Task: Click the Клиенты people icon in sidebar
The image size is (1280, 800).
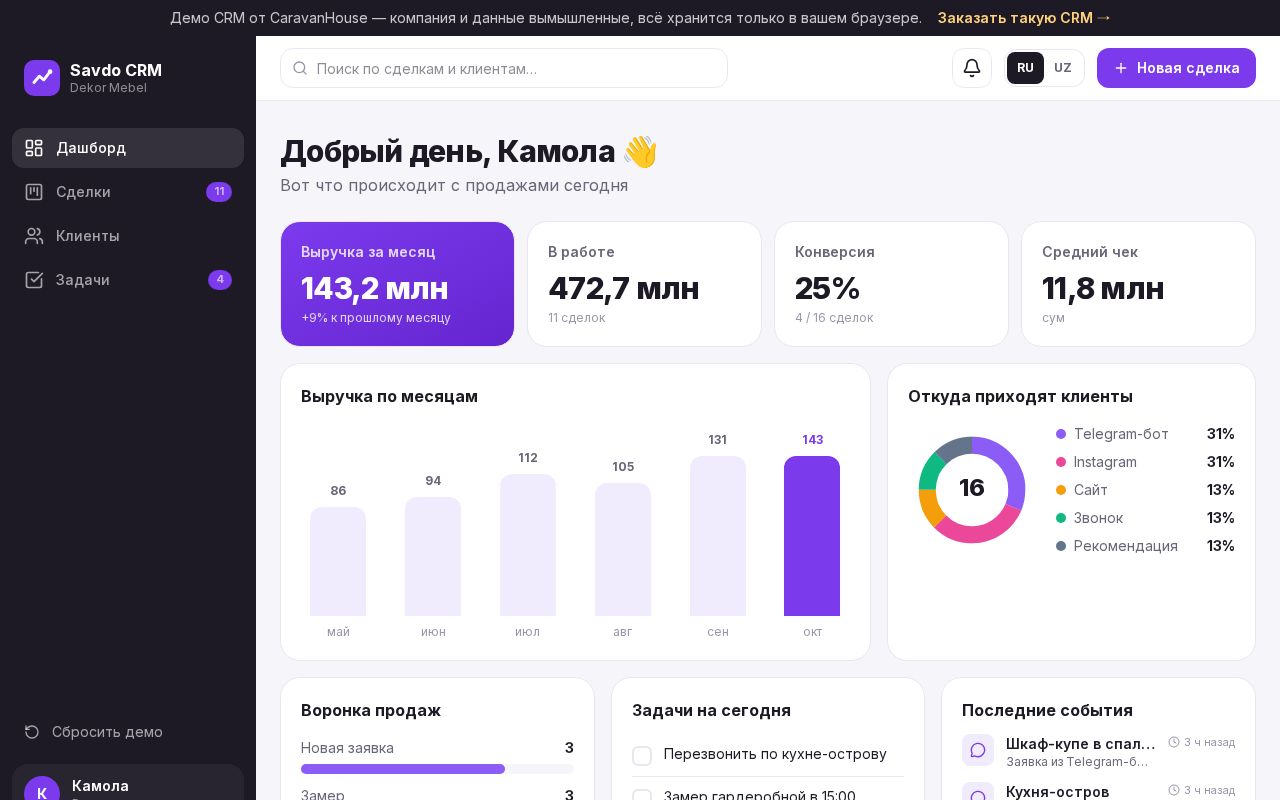Action: [34, 236]
